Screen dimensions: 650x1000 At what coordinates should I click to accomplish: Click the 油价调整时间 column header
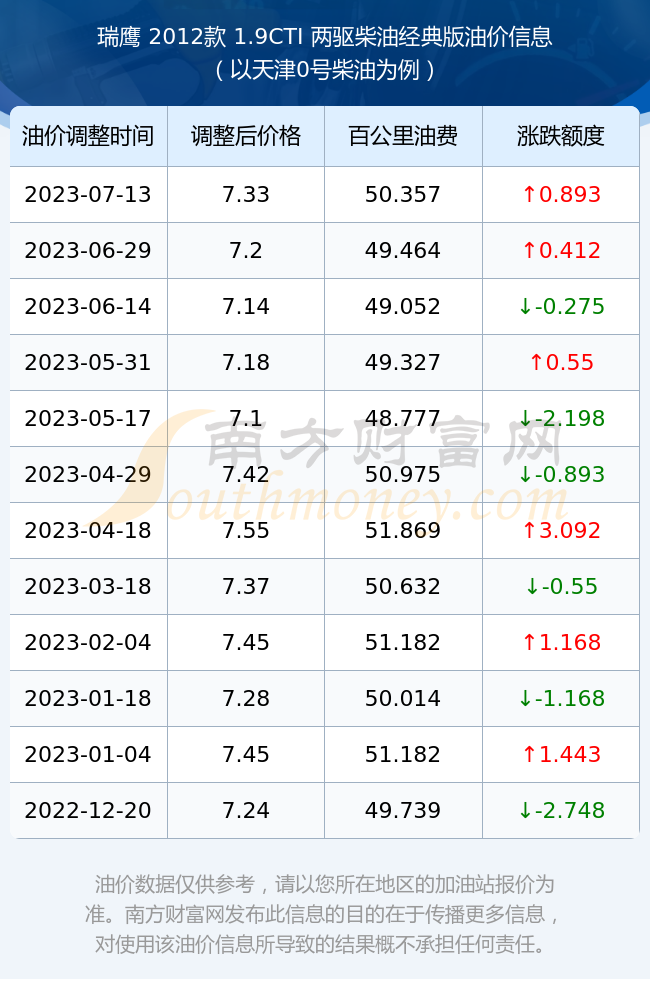pos(88,136)
